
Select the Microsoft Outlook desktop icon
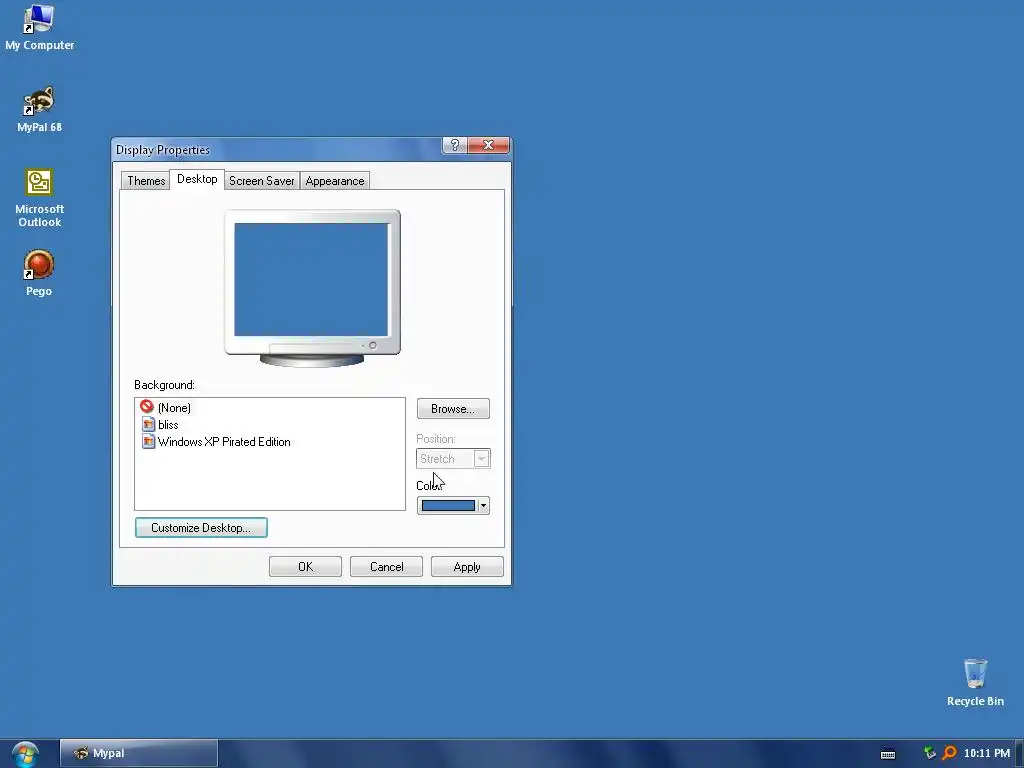pyautogui.click(x=39, y=198)
